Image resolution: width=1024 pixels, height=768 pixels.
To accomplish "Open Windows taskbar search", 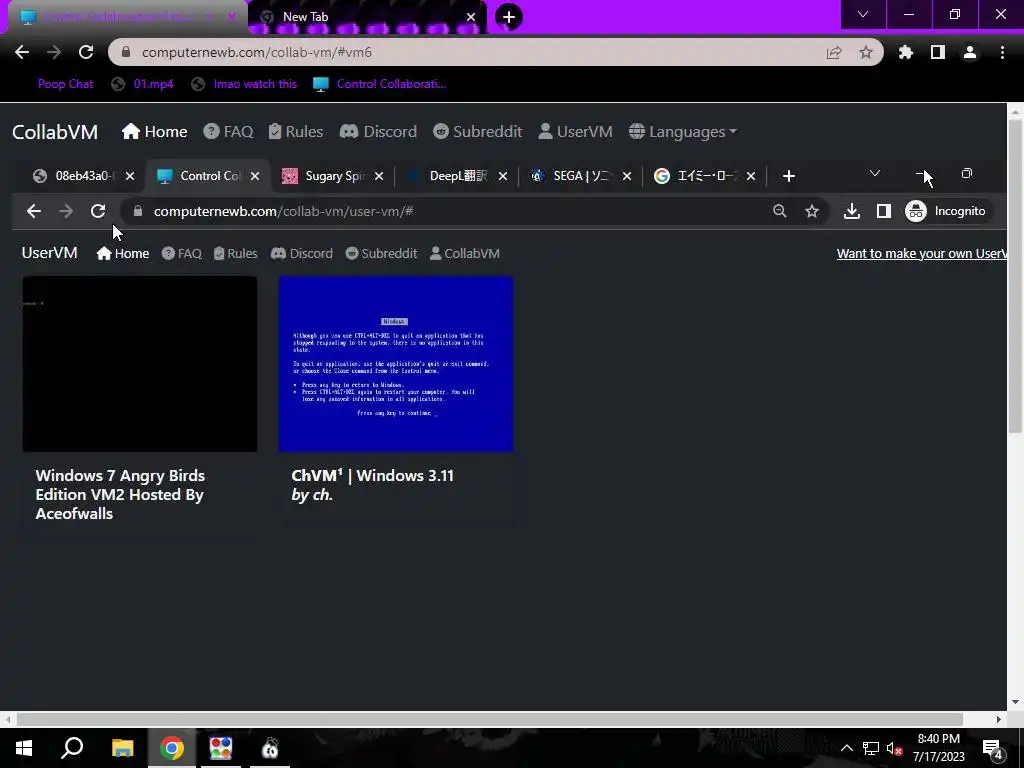I will tap(72, 748).
